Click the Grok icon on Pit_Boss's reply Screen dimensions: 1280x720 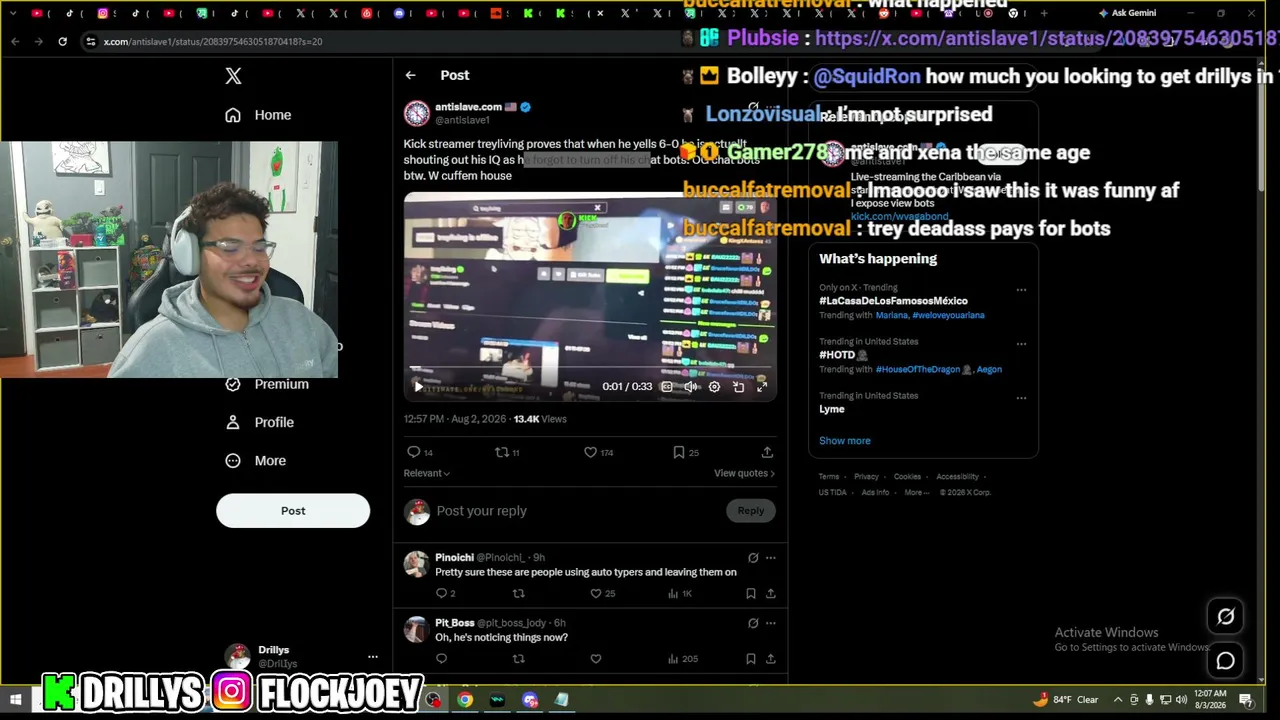753,623
